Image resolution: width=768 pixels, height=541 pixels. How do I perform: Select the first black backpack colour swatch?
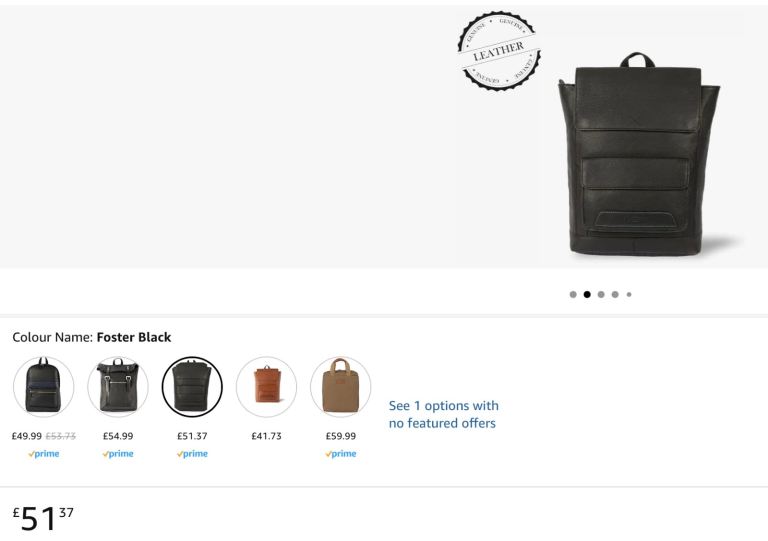point(44,387)
